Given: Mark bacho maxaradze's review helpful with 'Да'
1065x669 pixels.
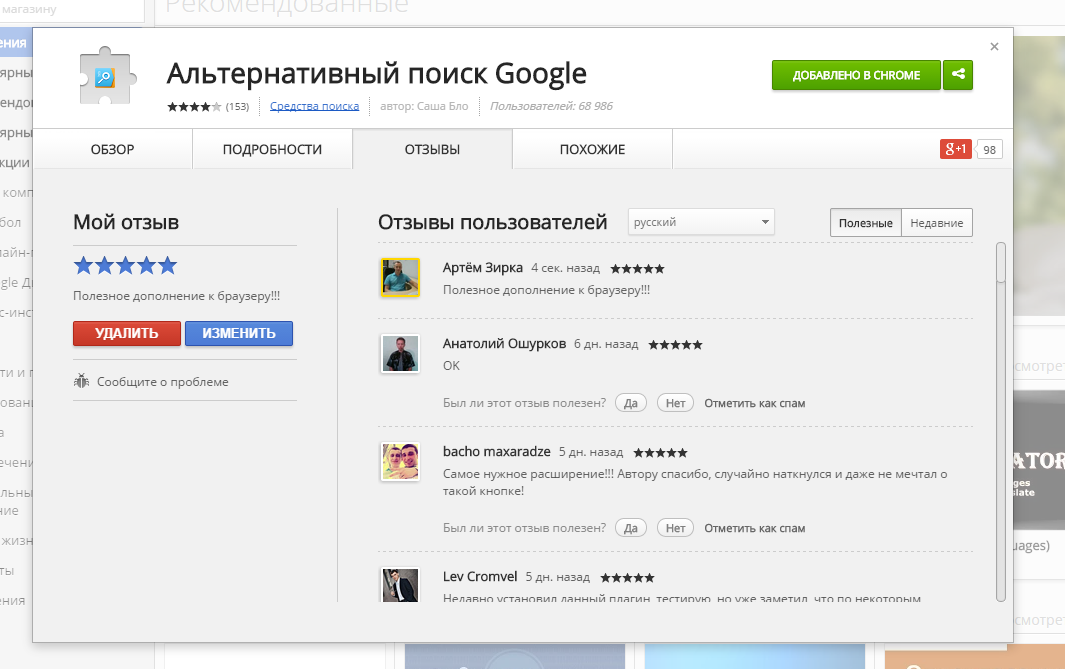Looking at the screenshot, I should [x=631, y=528].
